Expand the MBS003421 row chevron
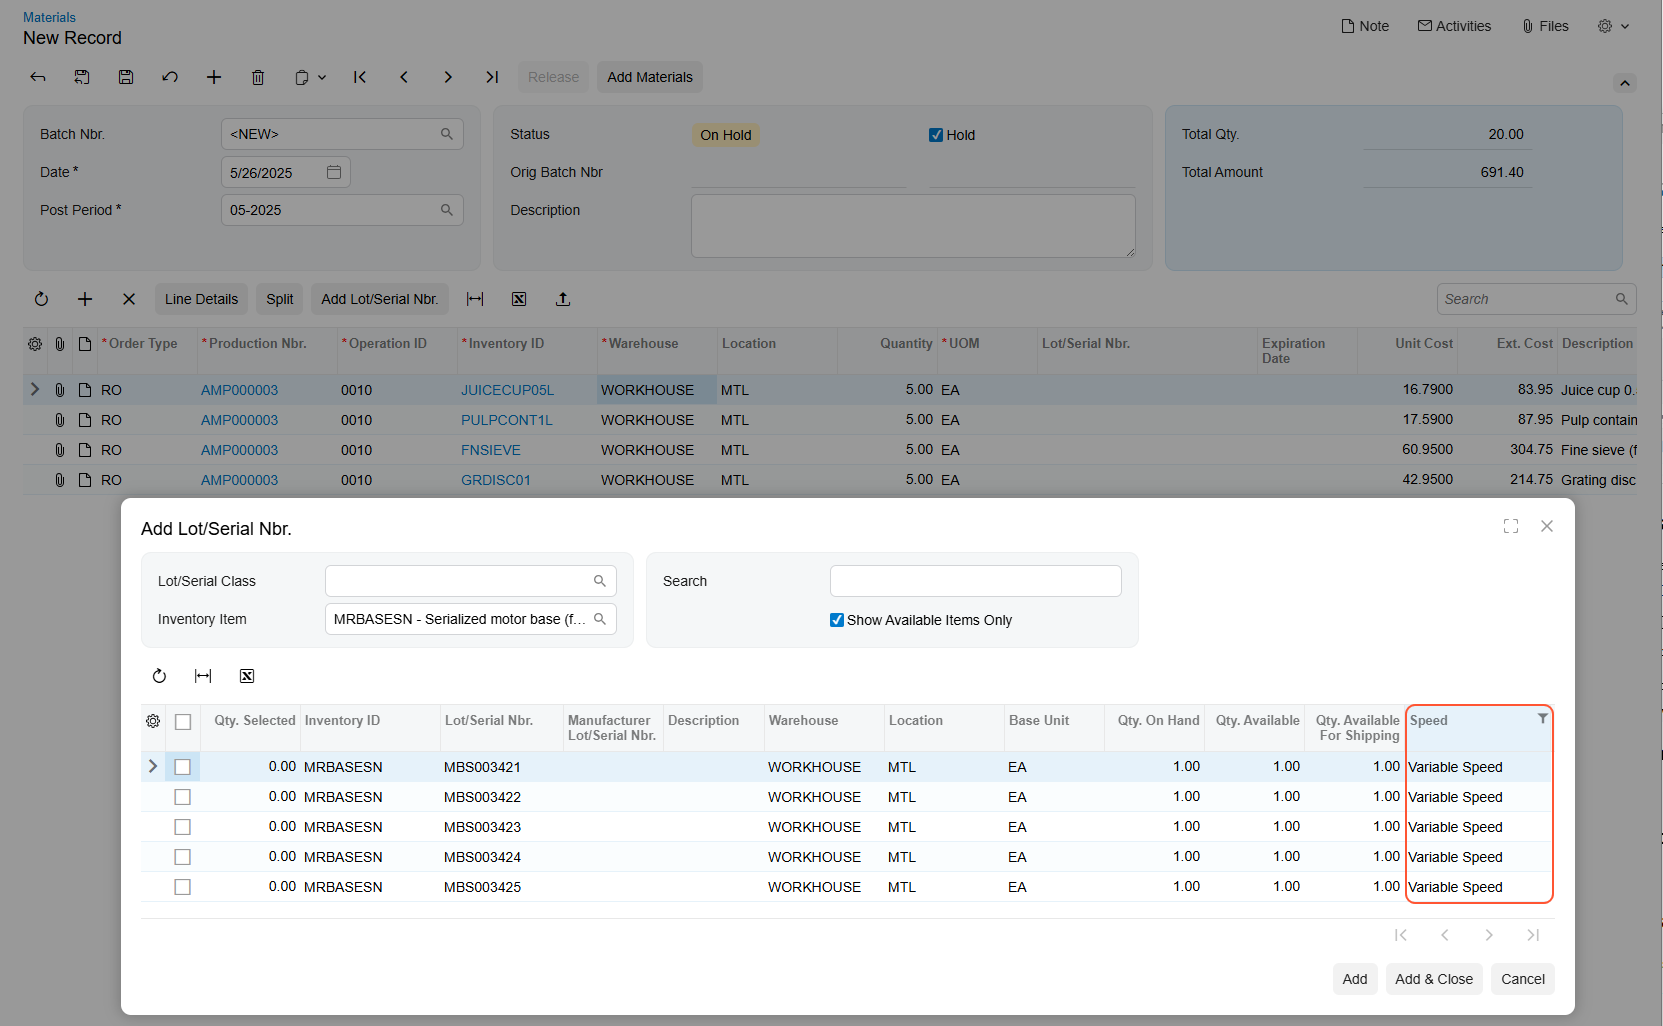This screenshot has height=1026, width=1663. coord(153,766)
